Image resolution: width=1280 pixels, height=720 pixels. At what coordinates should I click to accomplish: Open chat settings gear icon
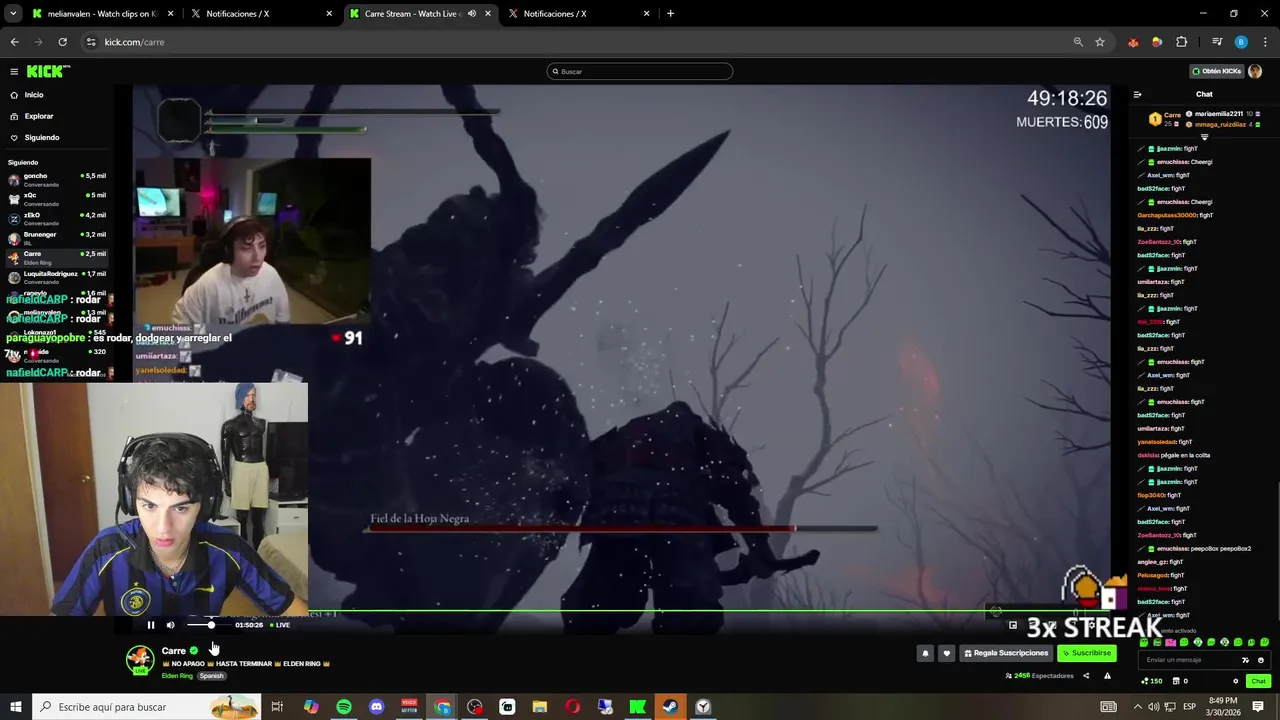coord(1235,681)
